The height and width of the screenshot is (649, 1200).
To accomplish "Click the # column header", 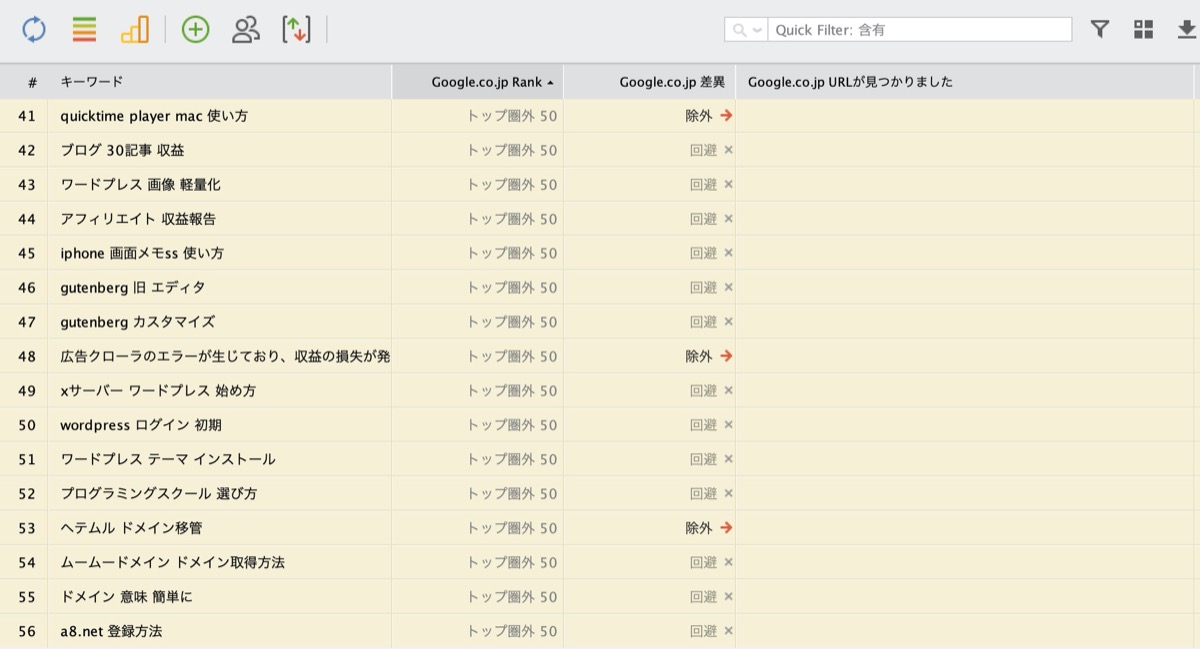I will [24, 82].
